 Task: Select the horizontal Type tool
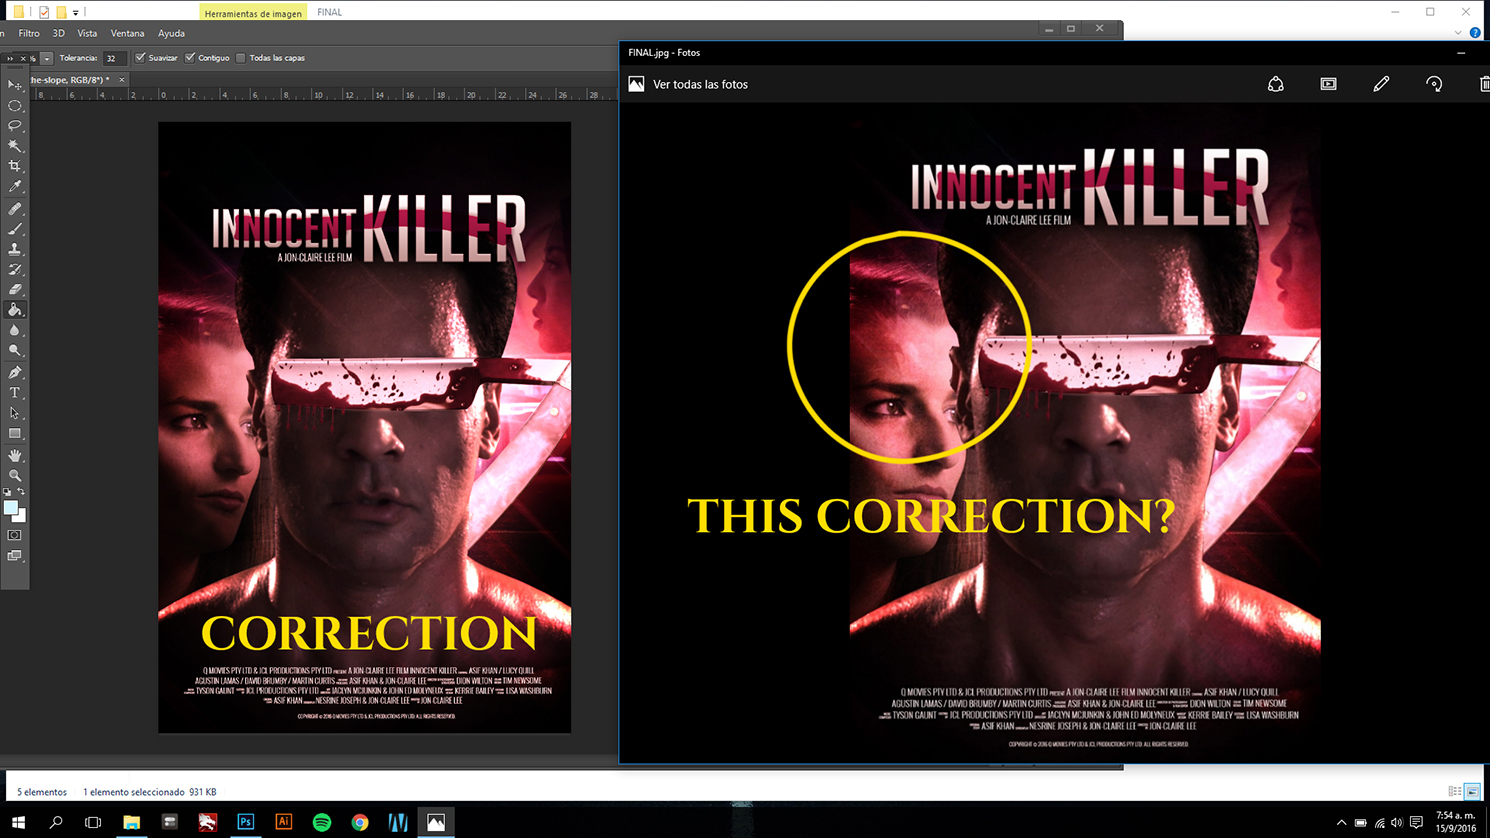(x=15, y=393)
